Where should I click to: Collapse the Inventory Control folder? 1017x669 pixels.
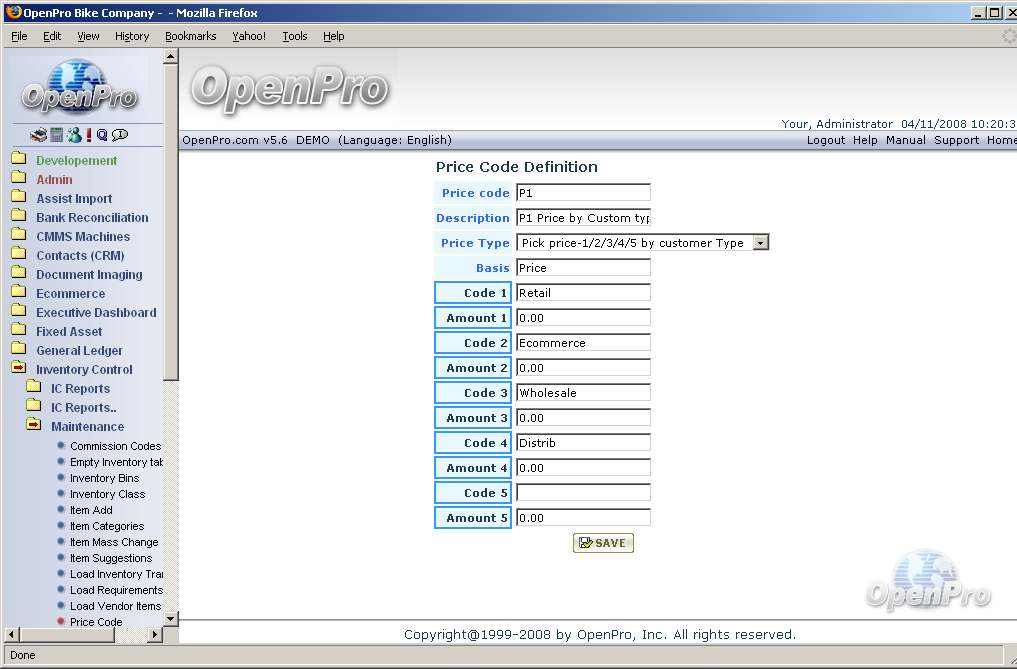19,369
